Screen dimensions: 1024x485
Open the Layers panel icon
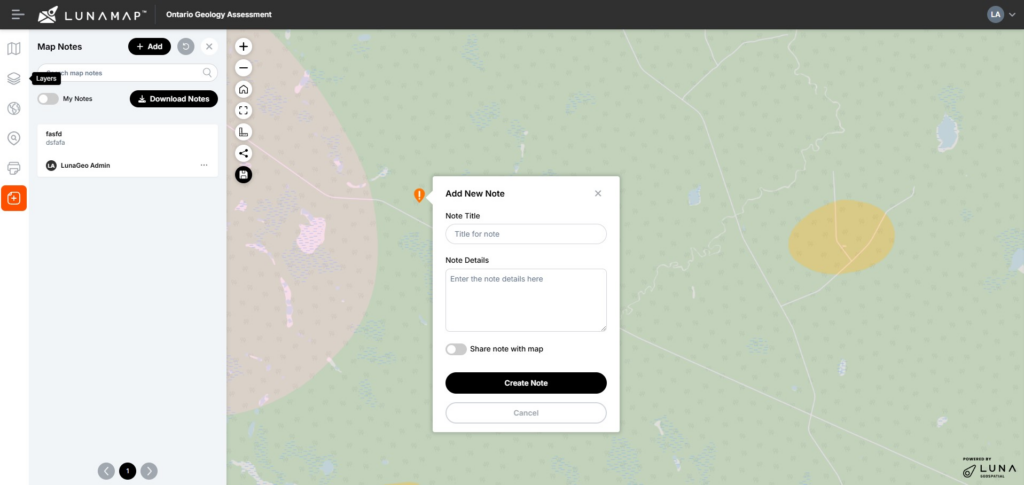pos(14,78)
